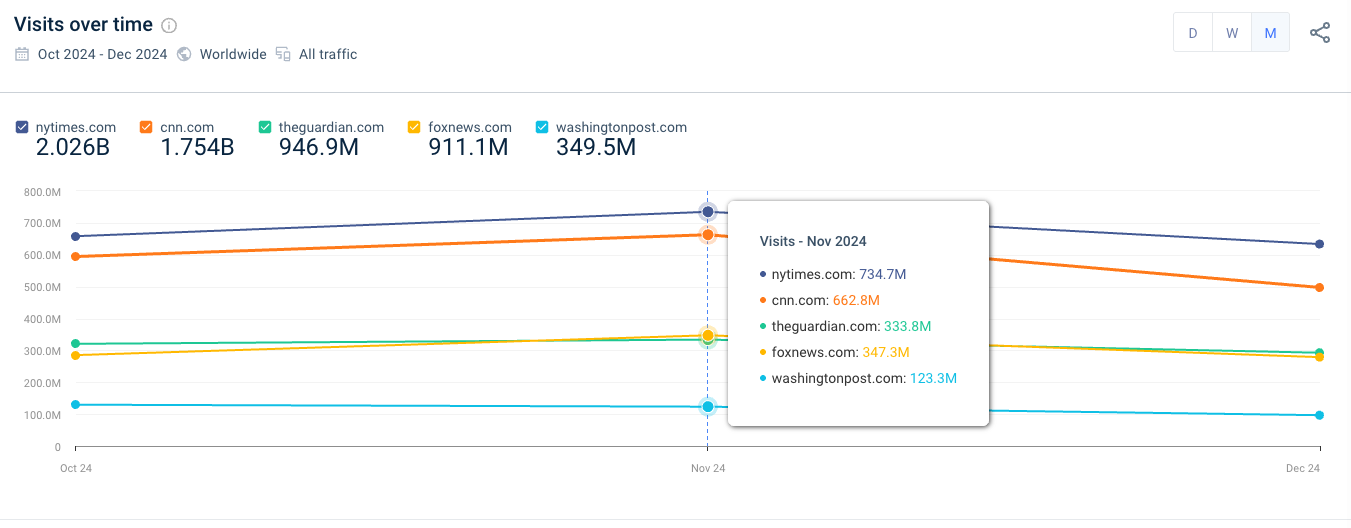Click the washingtonpost.com legend label
Viewport: 1351px width, 528px height.
[x=621, y=127]
